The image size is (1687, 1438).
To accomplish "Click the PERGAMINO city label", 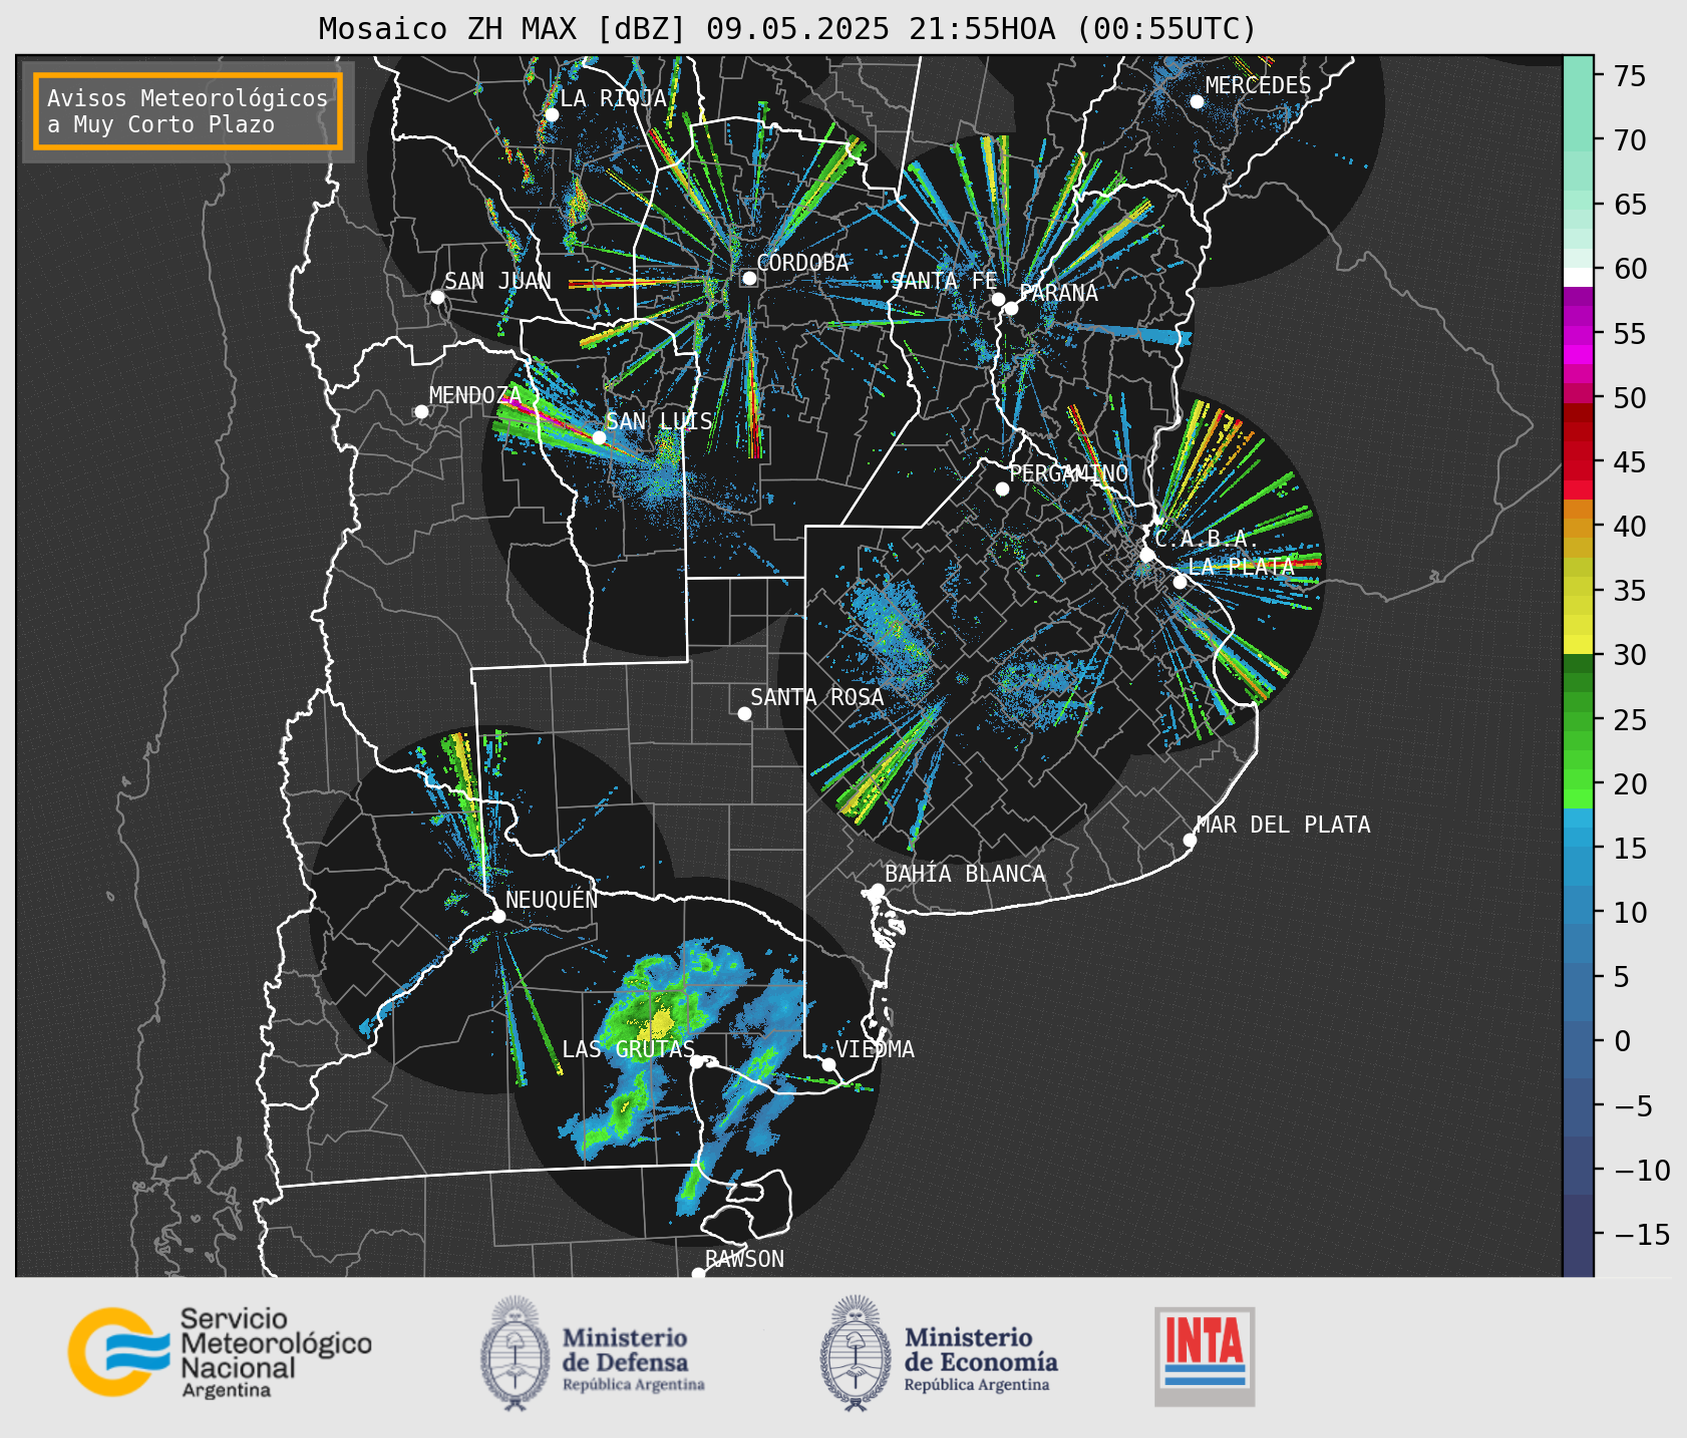I will coord(1069,473).
